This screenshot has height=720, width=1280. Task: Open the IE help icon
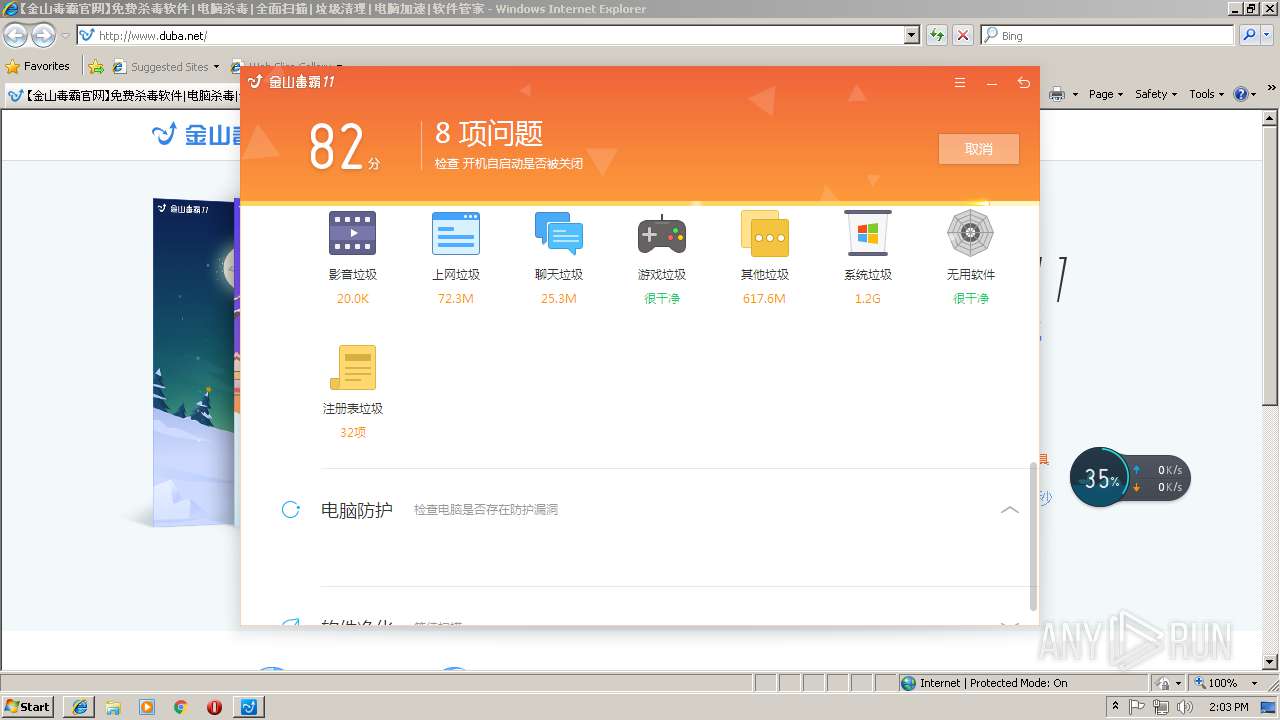coord(1241,94)
